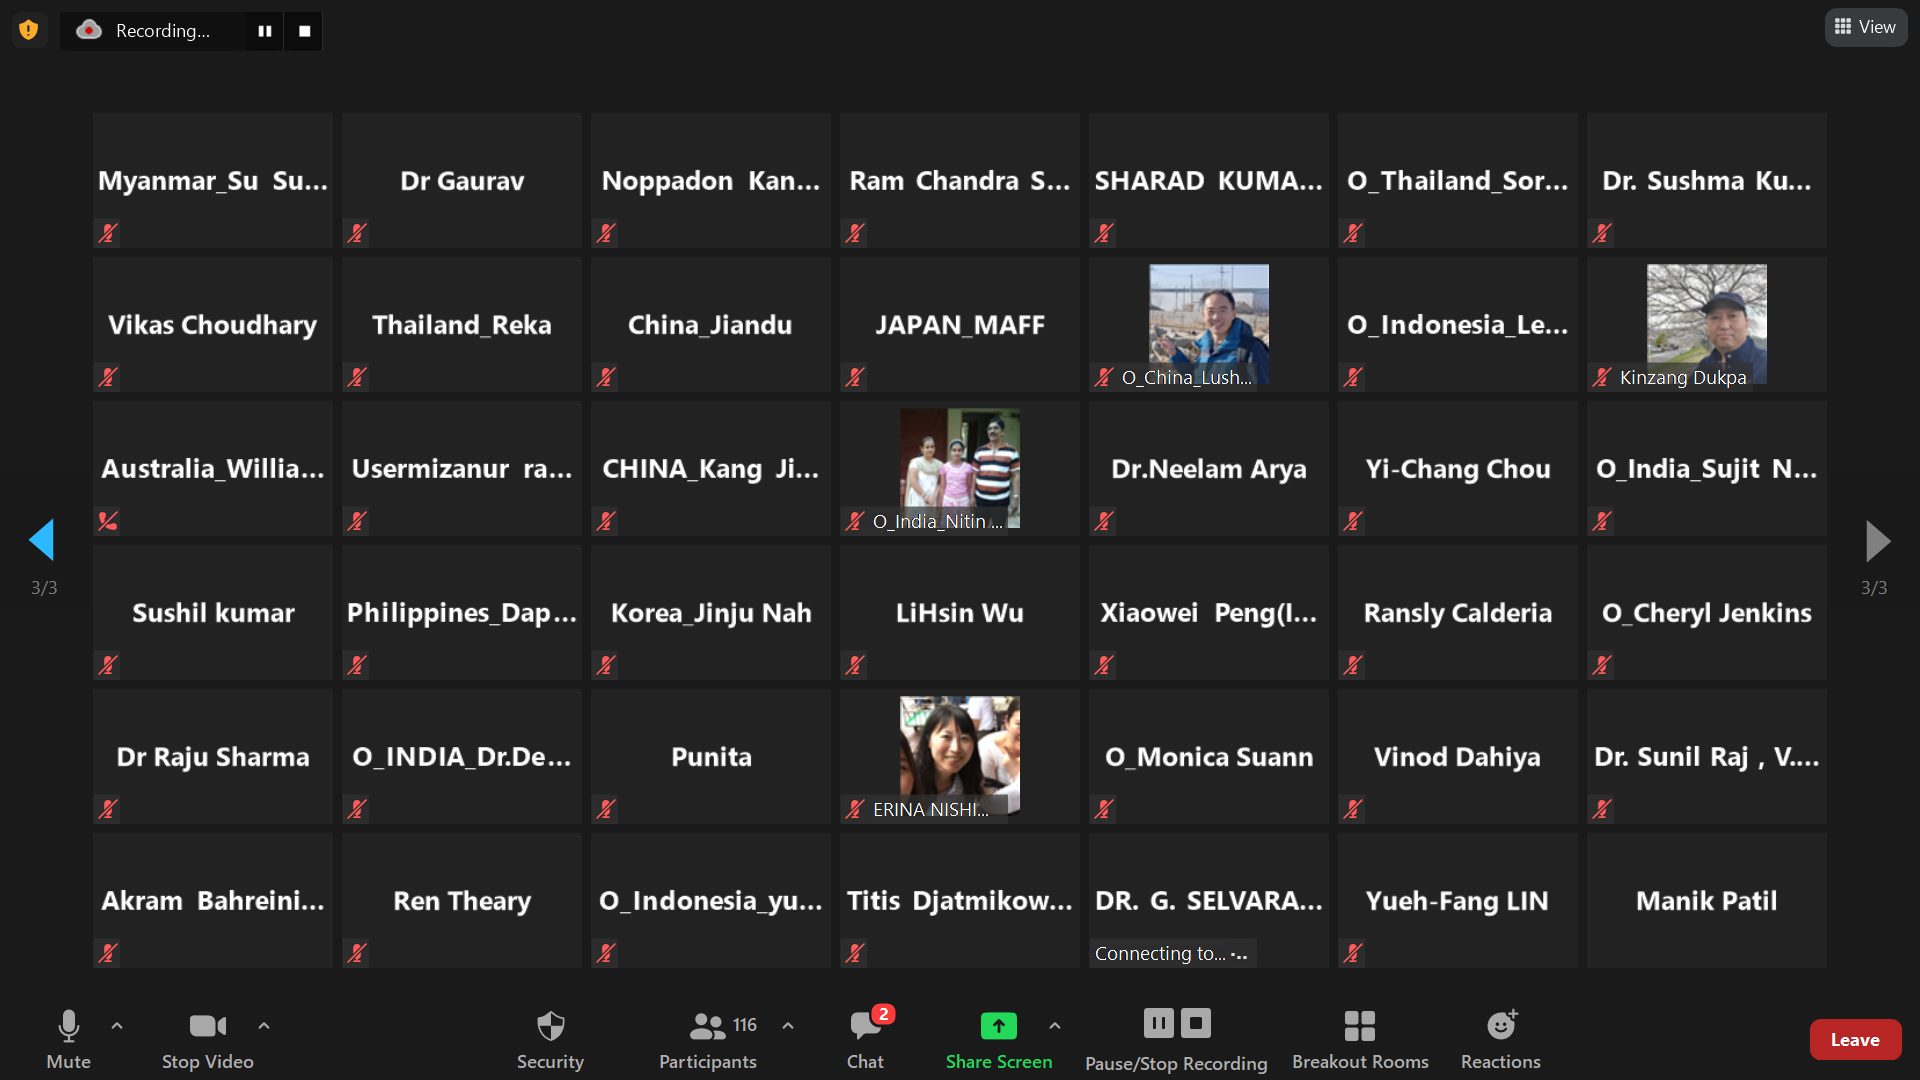Click the green Share Screen icon

(998, 1026)
